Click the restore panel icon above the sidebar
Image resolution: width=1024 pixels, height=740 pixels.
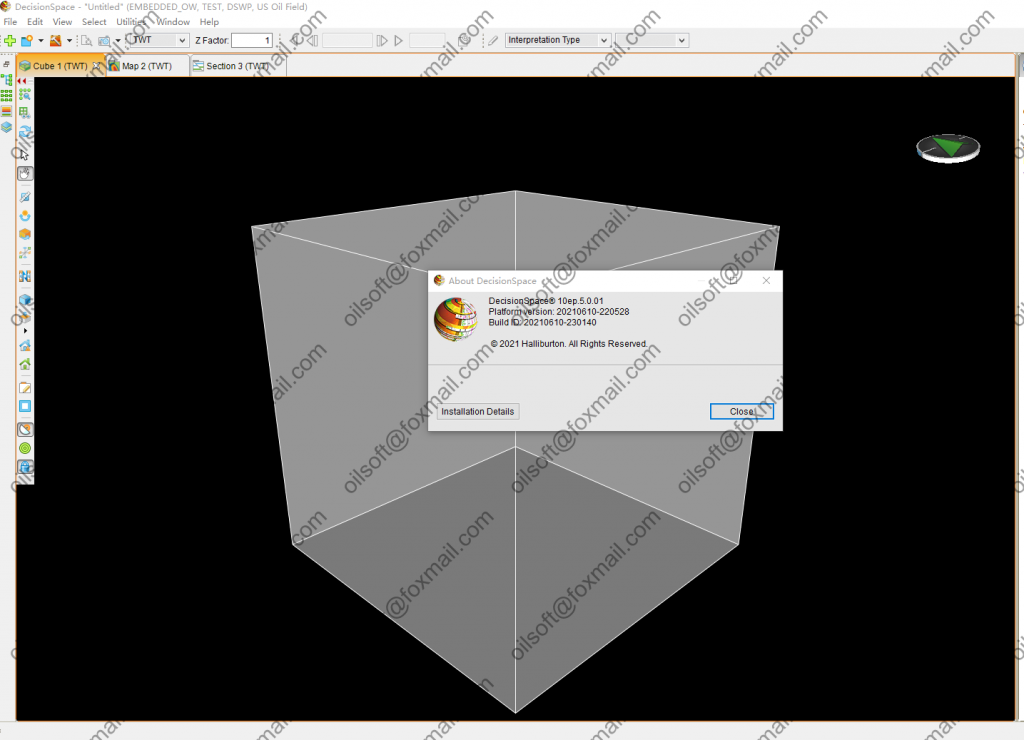click(6, 64)
